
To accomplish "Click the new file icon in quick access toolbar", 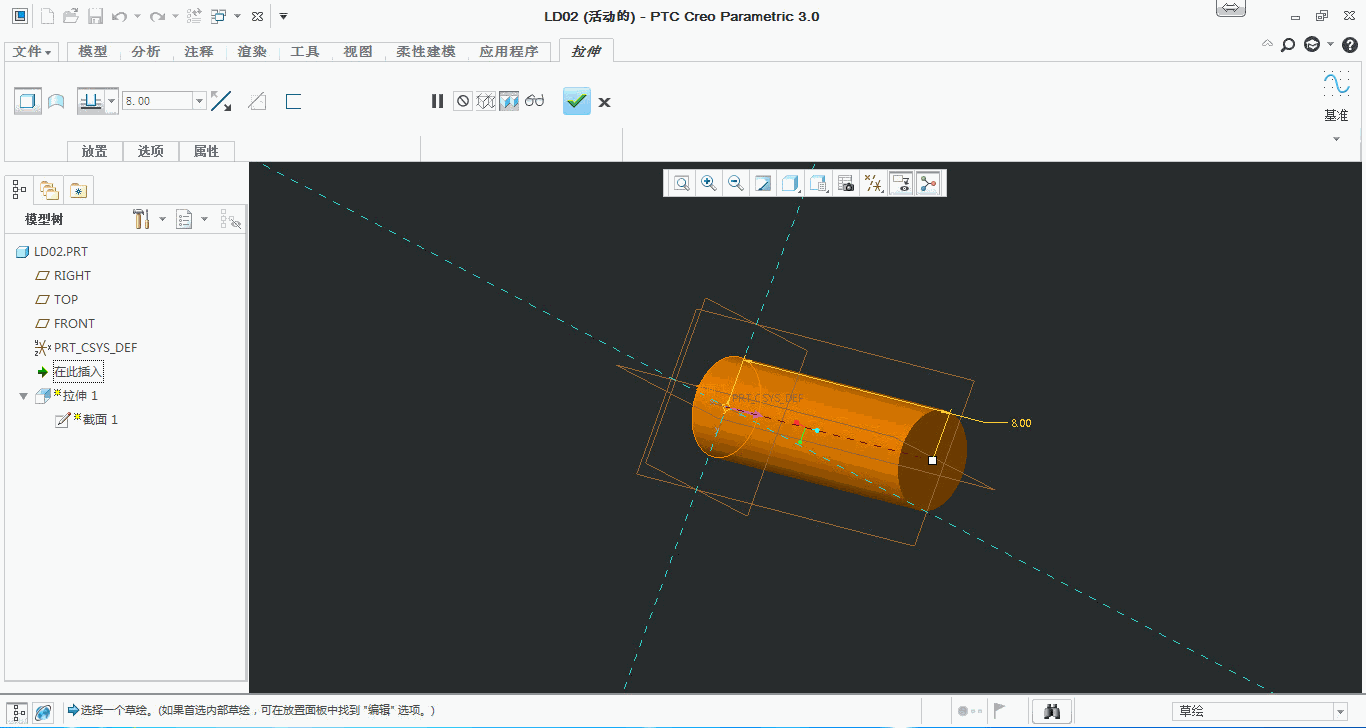I will pos(47,16).
